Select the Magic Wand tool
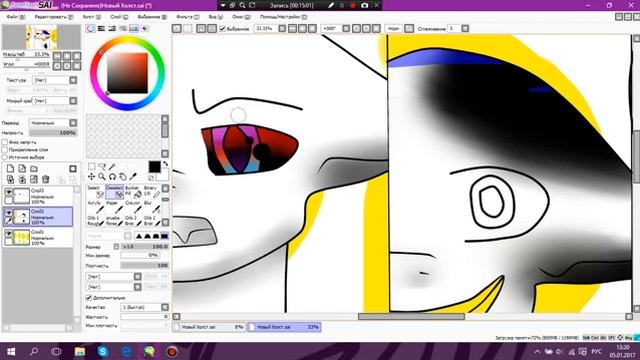Image resolution: width=640 pixels, height=360 pixels. click(112, 166)
